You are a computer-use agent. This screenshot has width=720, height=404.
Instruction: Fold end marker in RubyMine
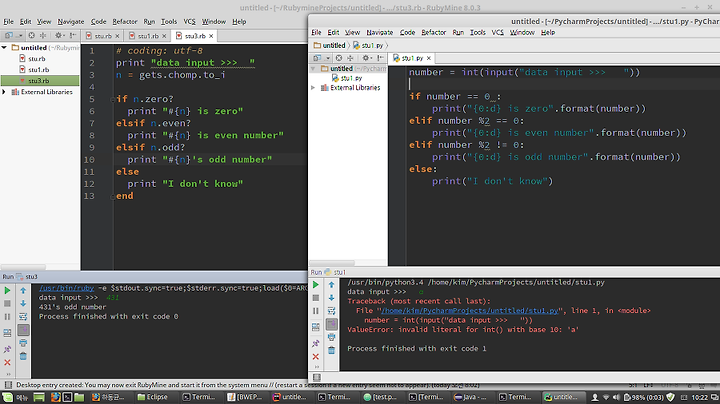pos(112,196)
